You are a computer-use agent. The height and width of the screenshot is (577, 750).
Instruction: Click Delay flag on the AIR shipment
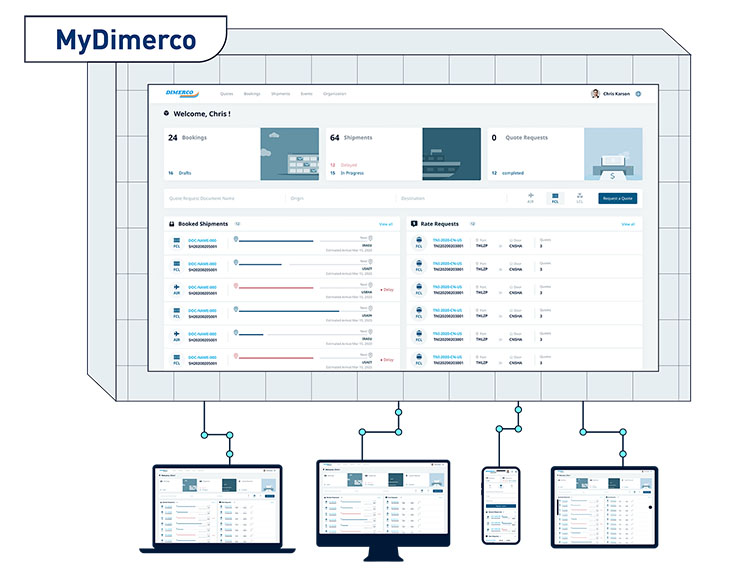(387, 289)
